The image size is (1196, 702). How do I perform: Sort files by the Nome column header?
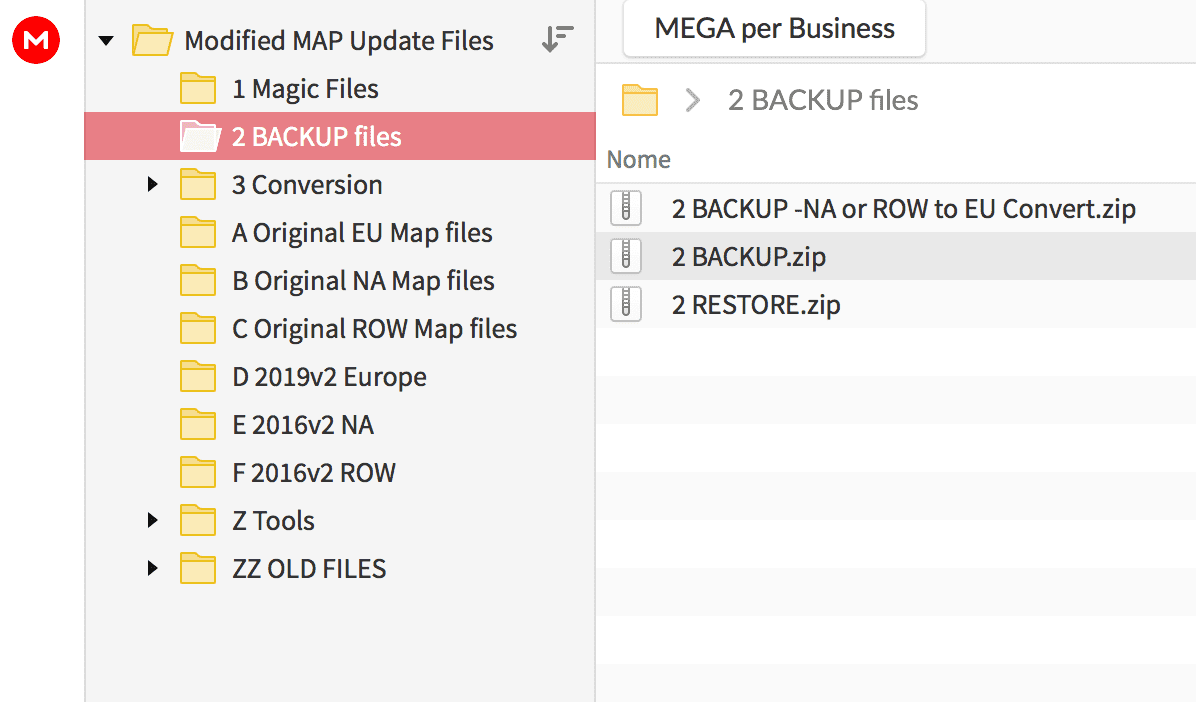coord(639,160)
